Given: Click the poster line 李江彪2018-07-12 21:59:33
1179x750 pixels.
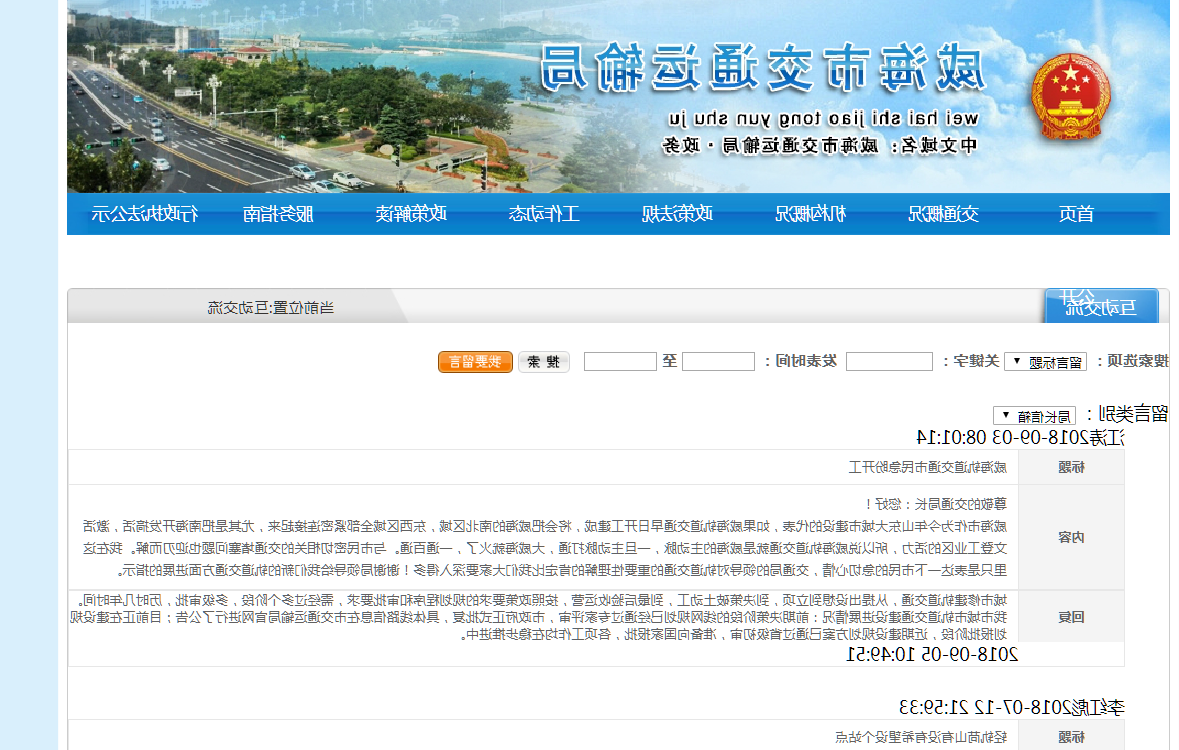Looking at the screenshot, I should (1011, 707).
